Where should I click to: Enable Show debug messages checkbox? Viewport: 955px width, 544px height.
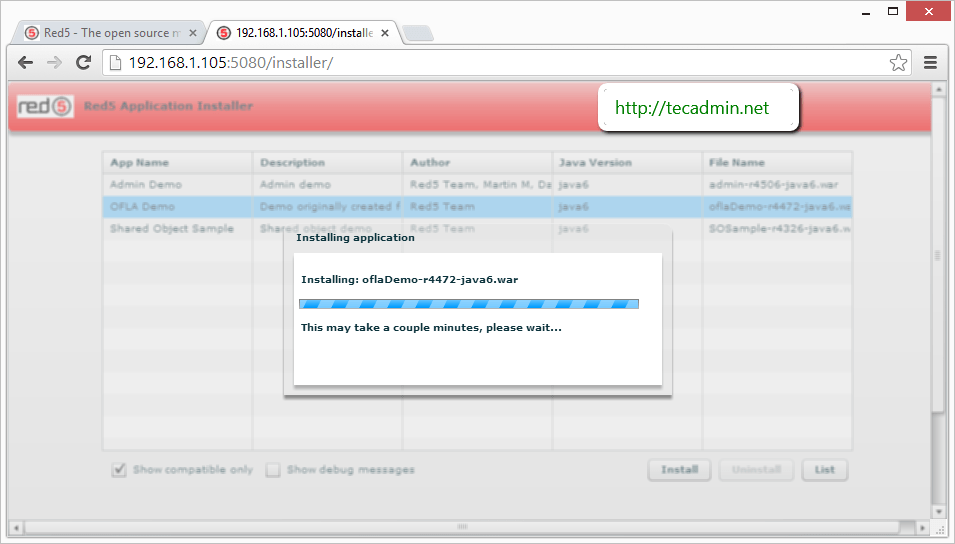273,470
